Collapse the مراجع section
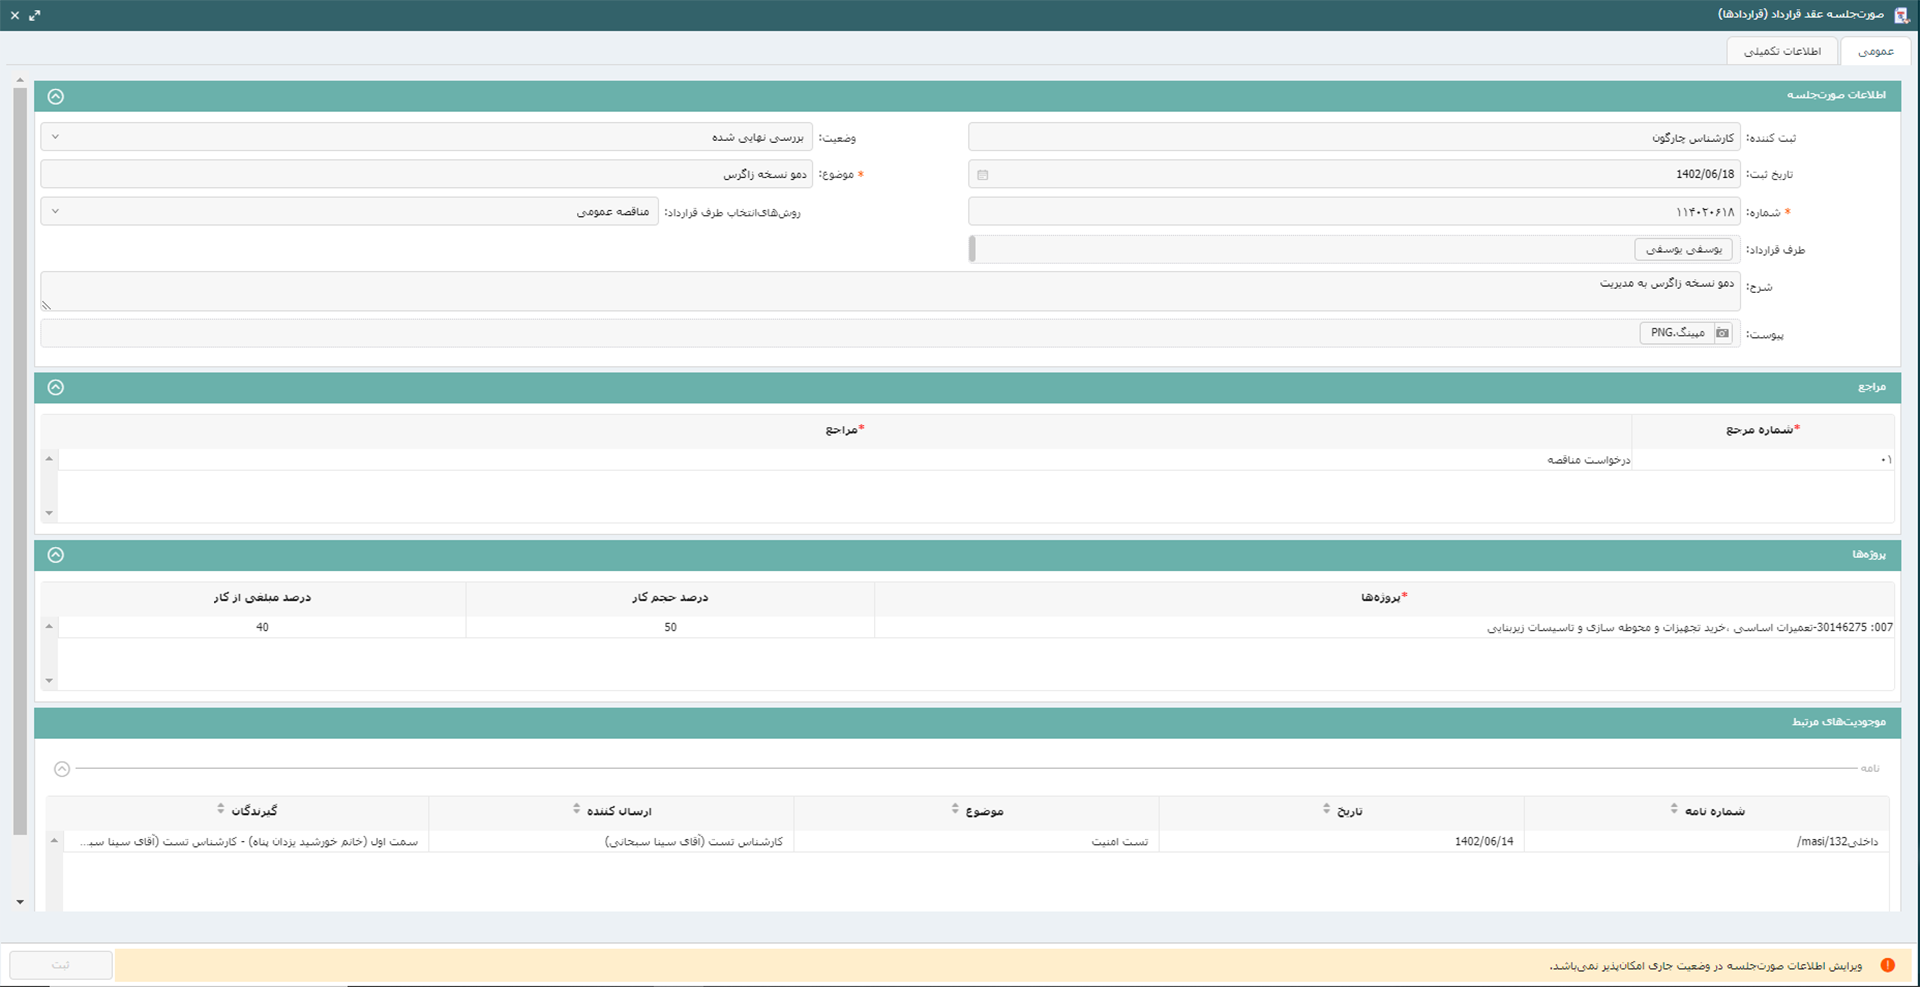Screen dimensions: 1920x987 pyautogui.click(x=56, y=388)
